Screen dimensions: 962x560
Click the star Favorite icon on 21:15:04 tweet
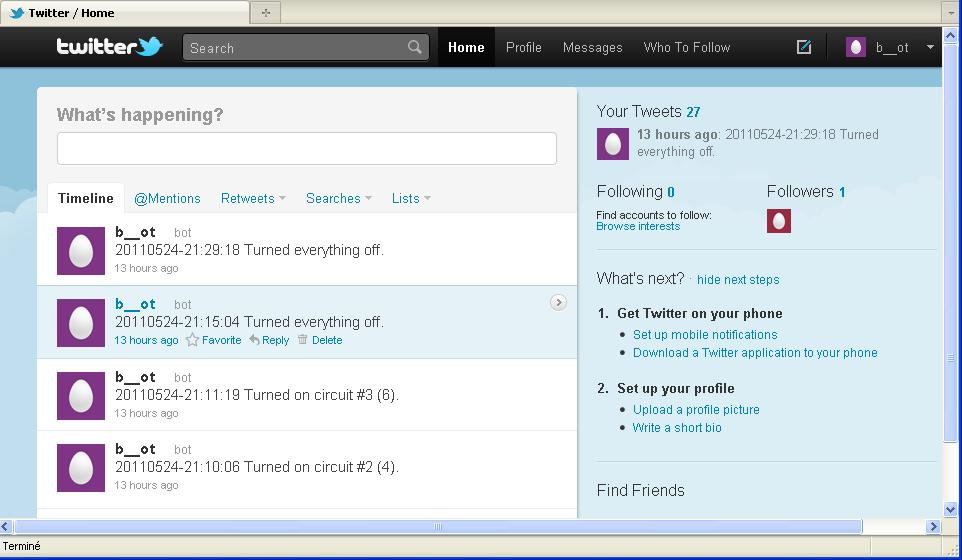[192, 340]
